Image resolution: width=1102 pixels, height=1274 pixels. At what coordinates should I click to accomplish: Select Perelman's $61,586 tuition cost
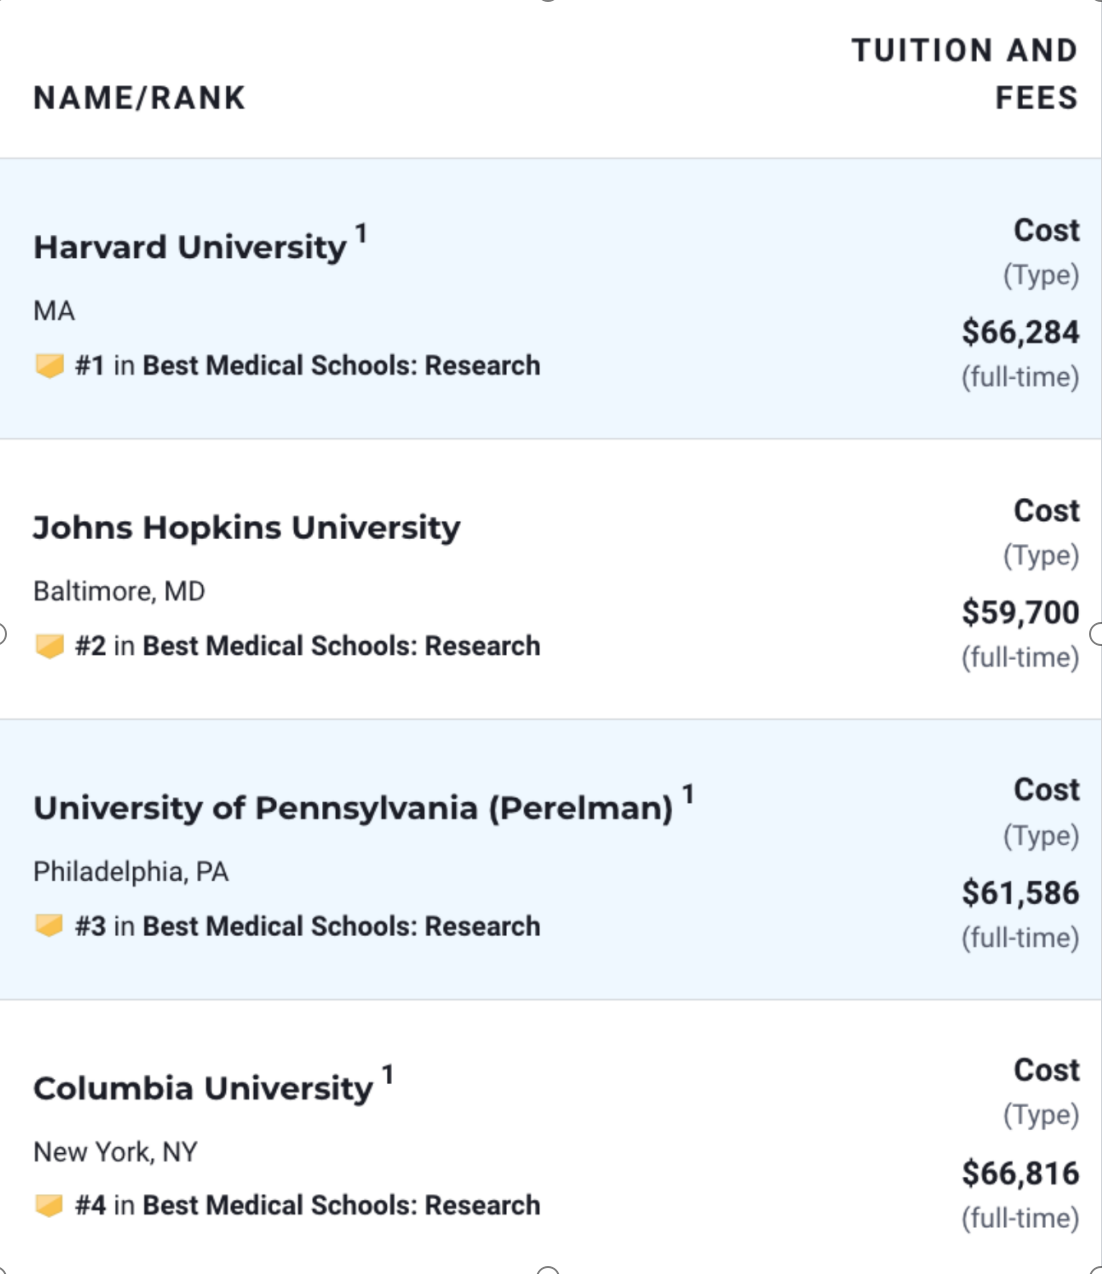pyautogui.click(x=1020, y=893)
